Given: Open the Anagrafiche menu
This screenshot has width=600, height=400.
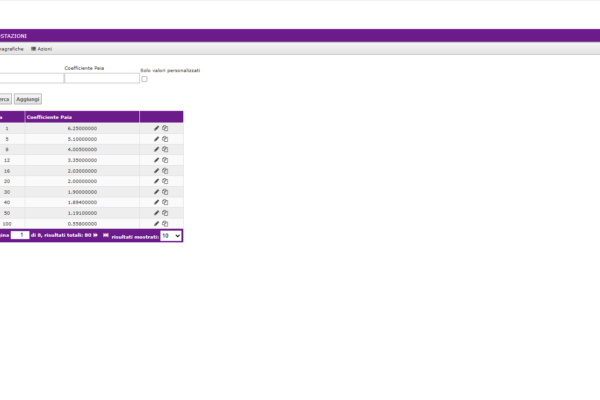Looking at the screenshot, I should coord(10,48).
